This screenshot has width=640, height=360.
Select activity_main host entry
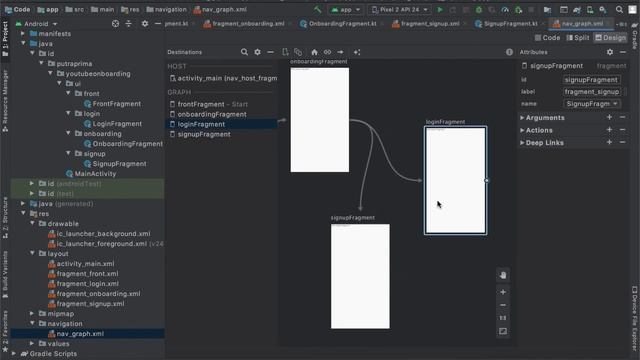[222, 78]
